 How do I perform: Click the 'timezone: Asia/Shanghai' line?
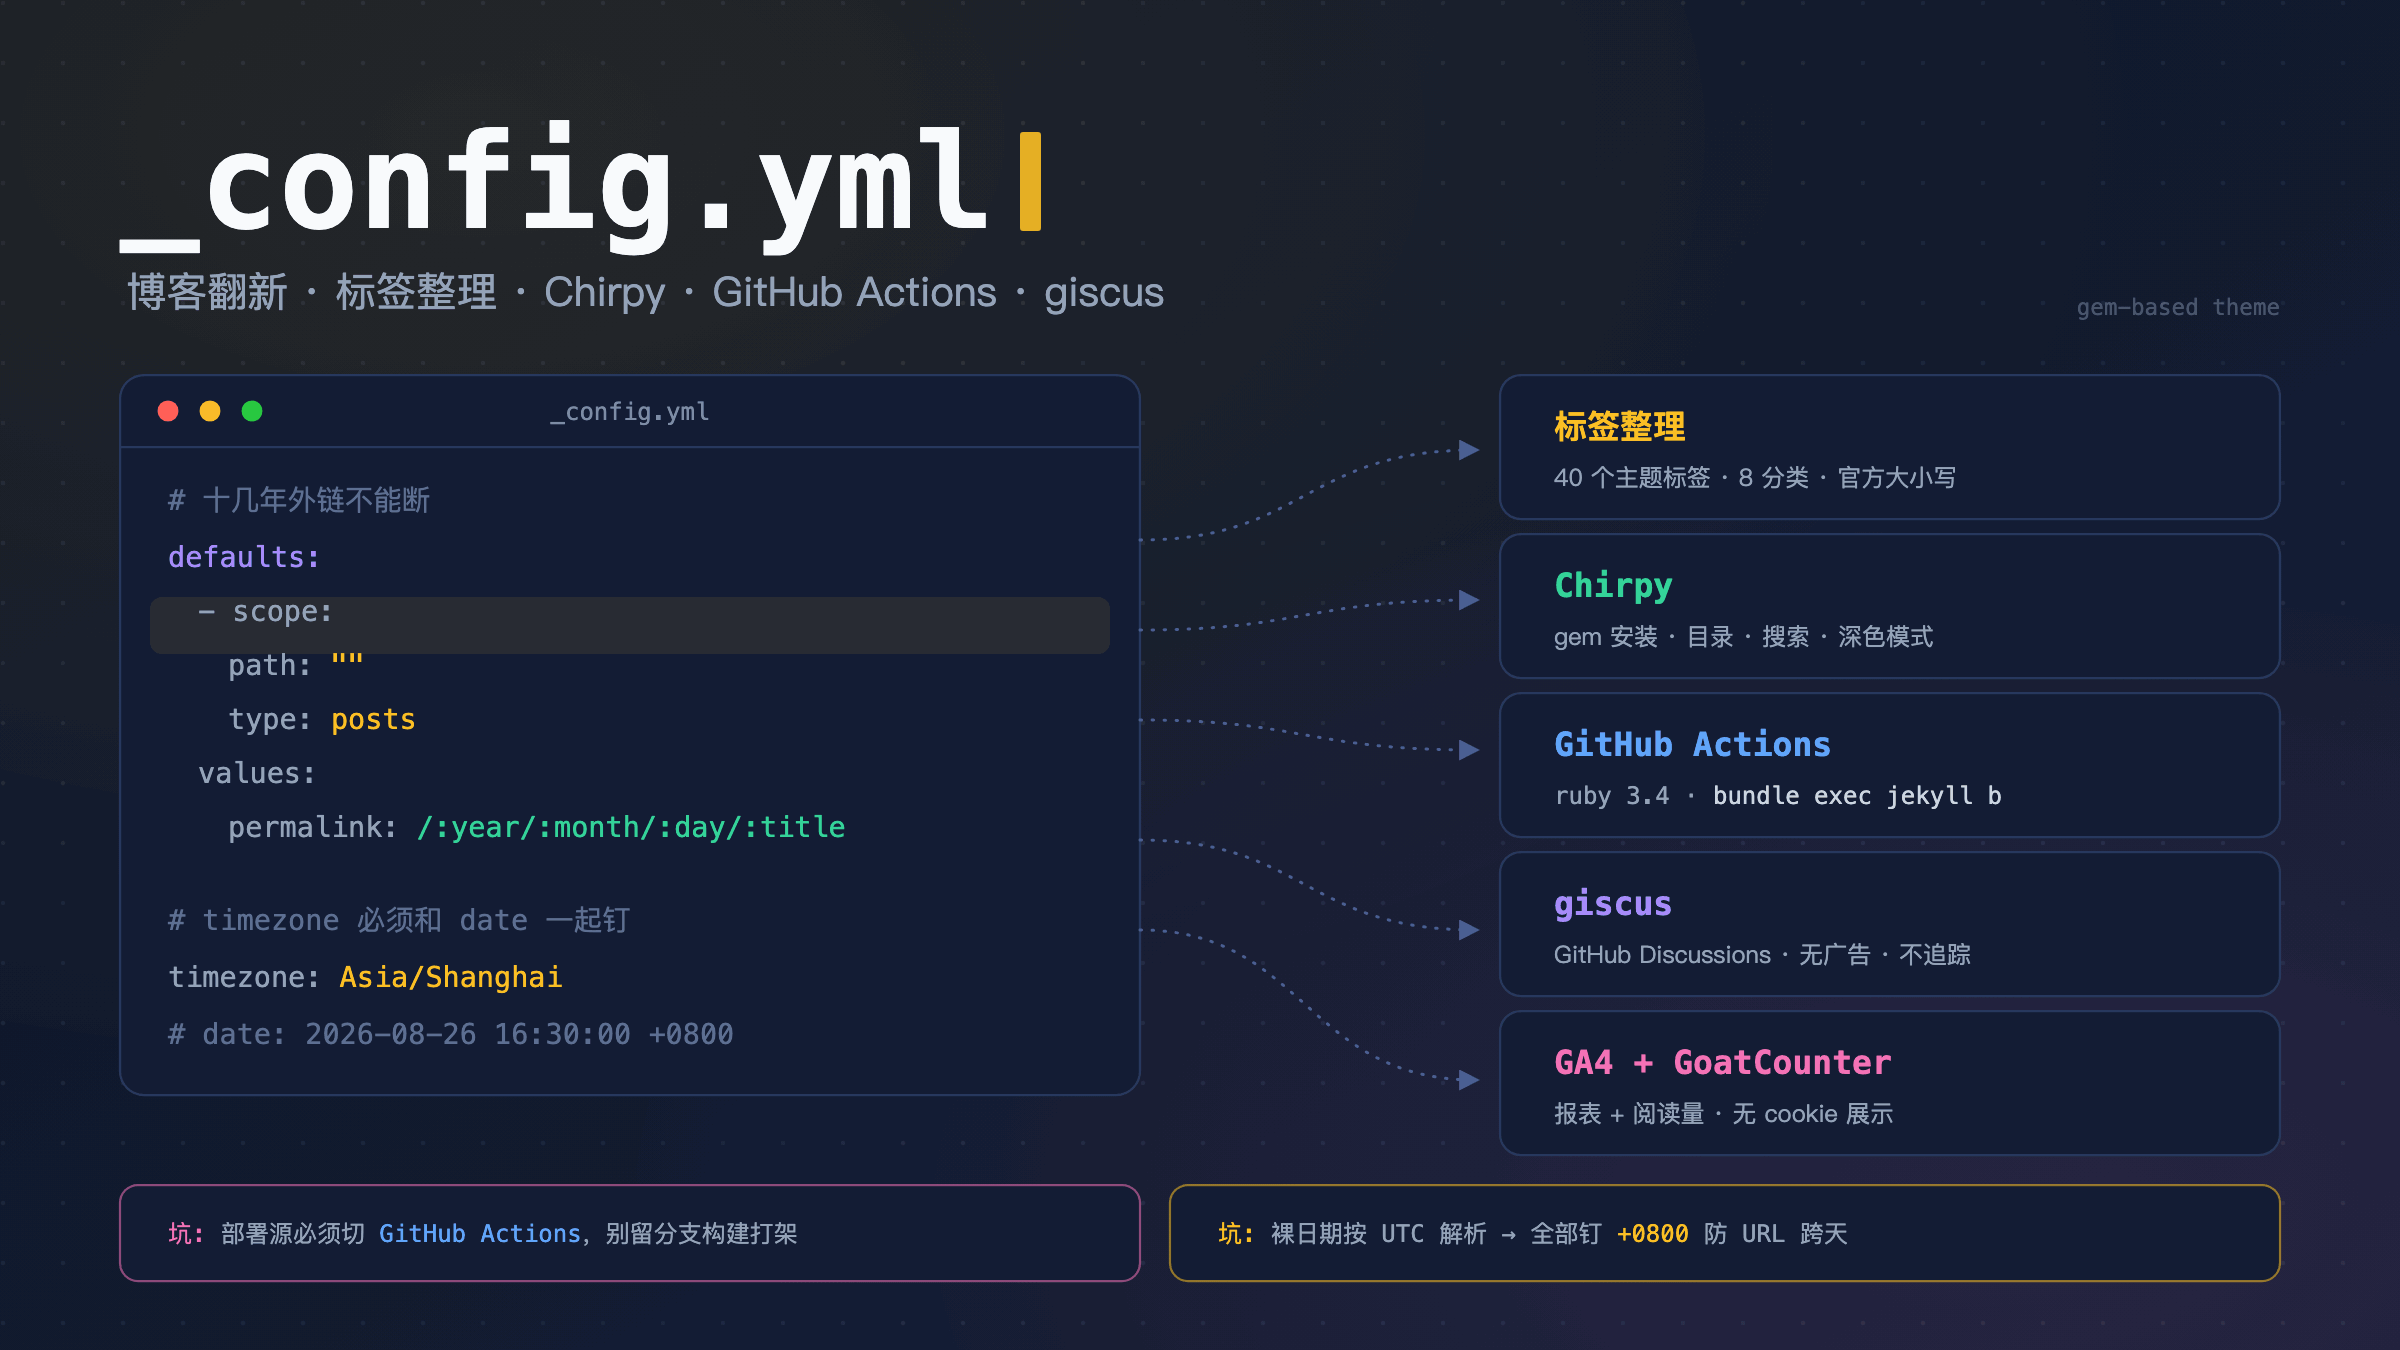[365, 977]
